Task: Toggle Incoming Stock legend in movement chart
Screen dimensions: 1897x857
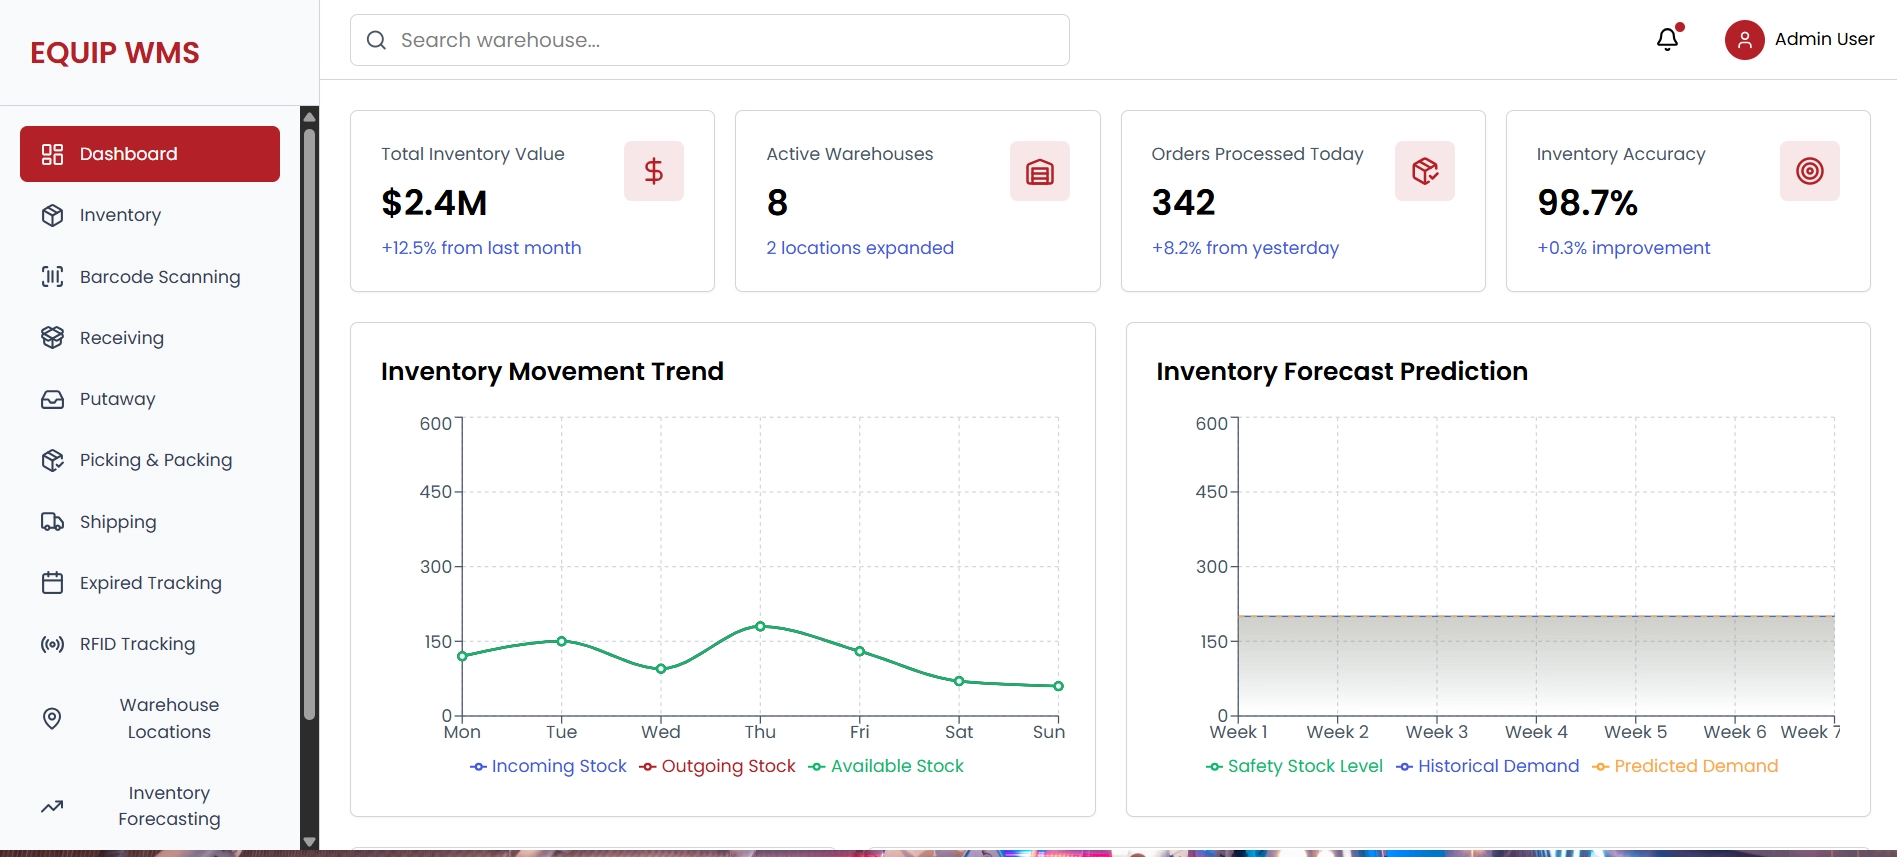Action: tap(548, 766)
